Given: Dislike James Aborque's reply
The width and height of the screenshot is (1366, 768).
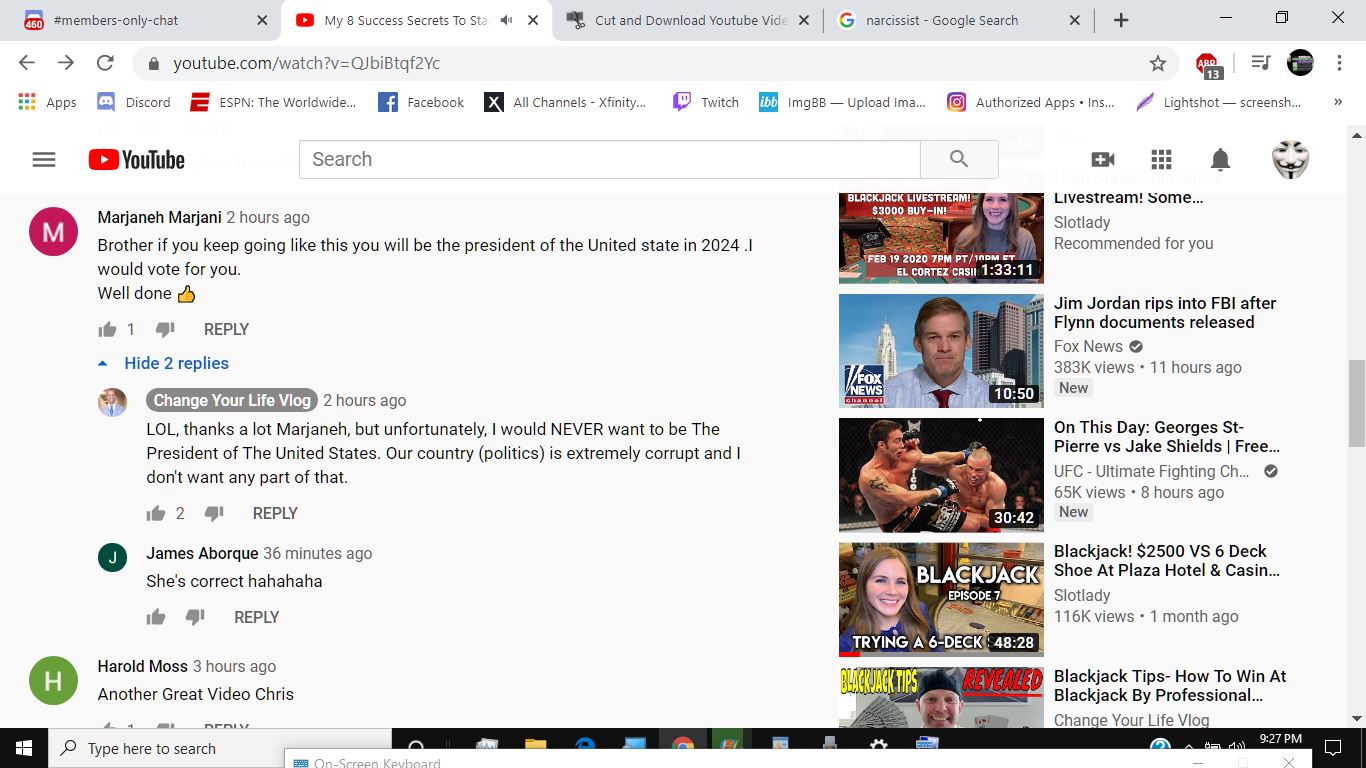Looking at the screenshot, I should (195, 617).
